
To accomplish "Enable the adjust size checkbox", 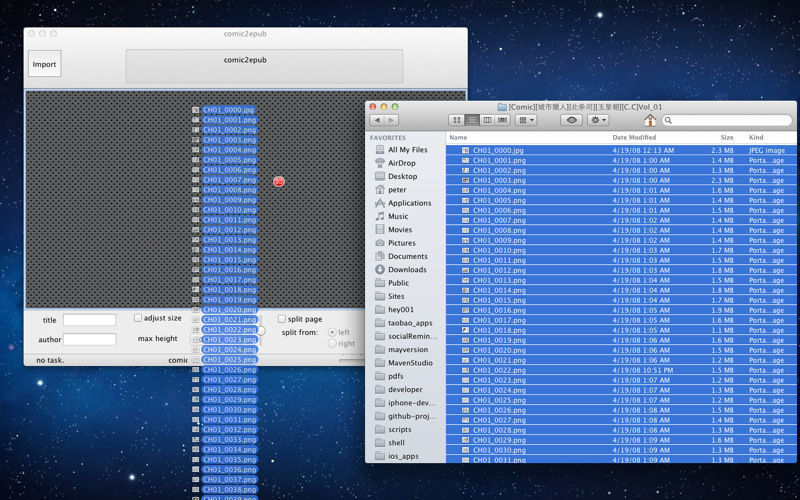I will (x=138, y=317).
